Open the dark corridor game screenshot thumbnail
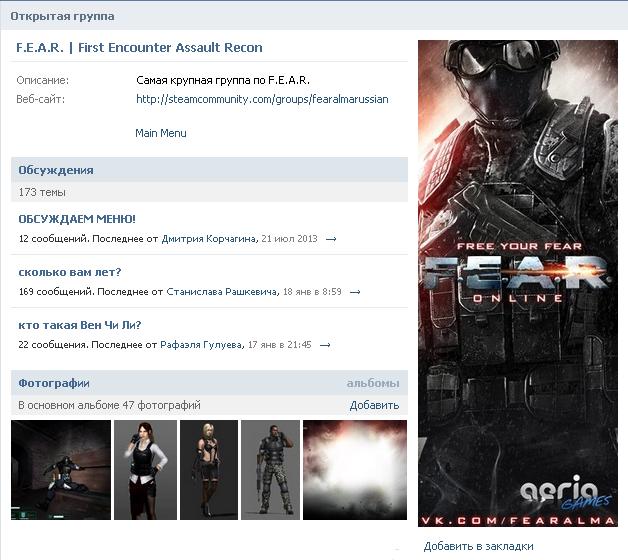628x560 pixels. (x=61, y=470)
